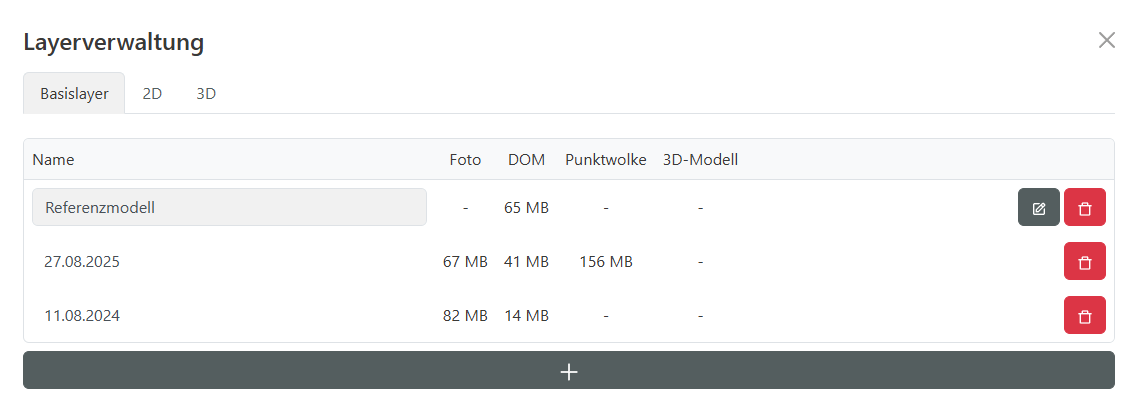This screenshot has height=413, width=1139.
Task: Click the 82 MB Foto size value
Action: pos(465,316)
